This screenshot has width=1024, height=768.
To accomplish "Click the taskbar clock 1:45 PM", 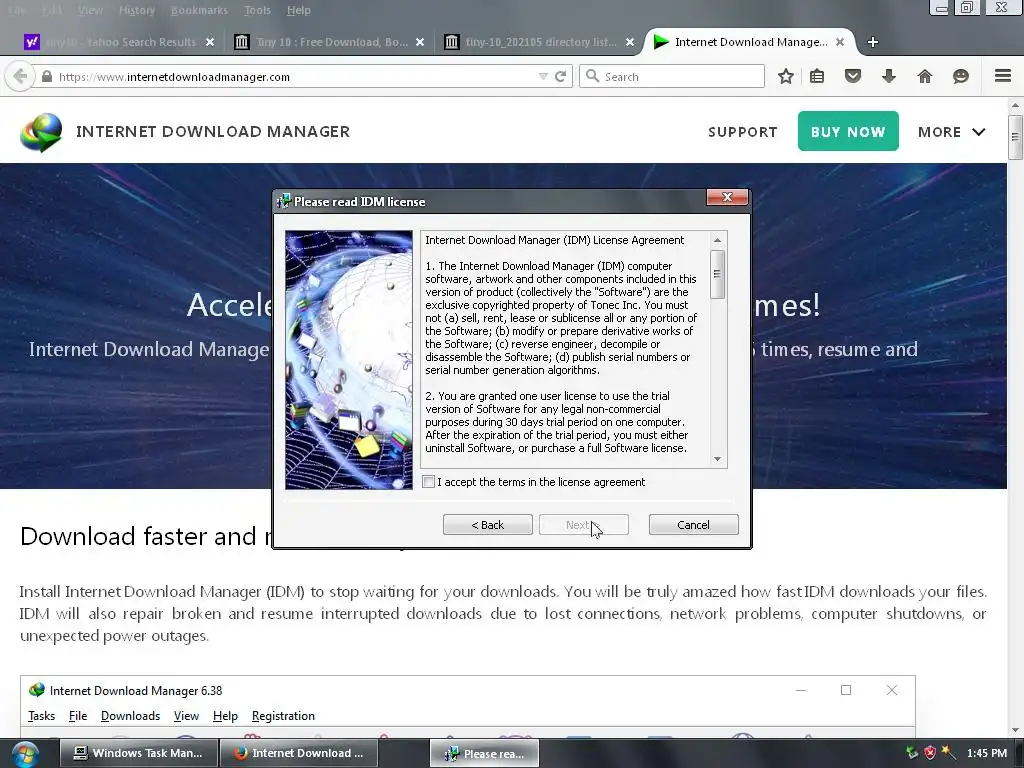I will pyautogui.click(x=987, y=753).
